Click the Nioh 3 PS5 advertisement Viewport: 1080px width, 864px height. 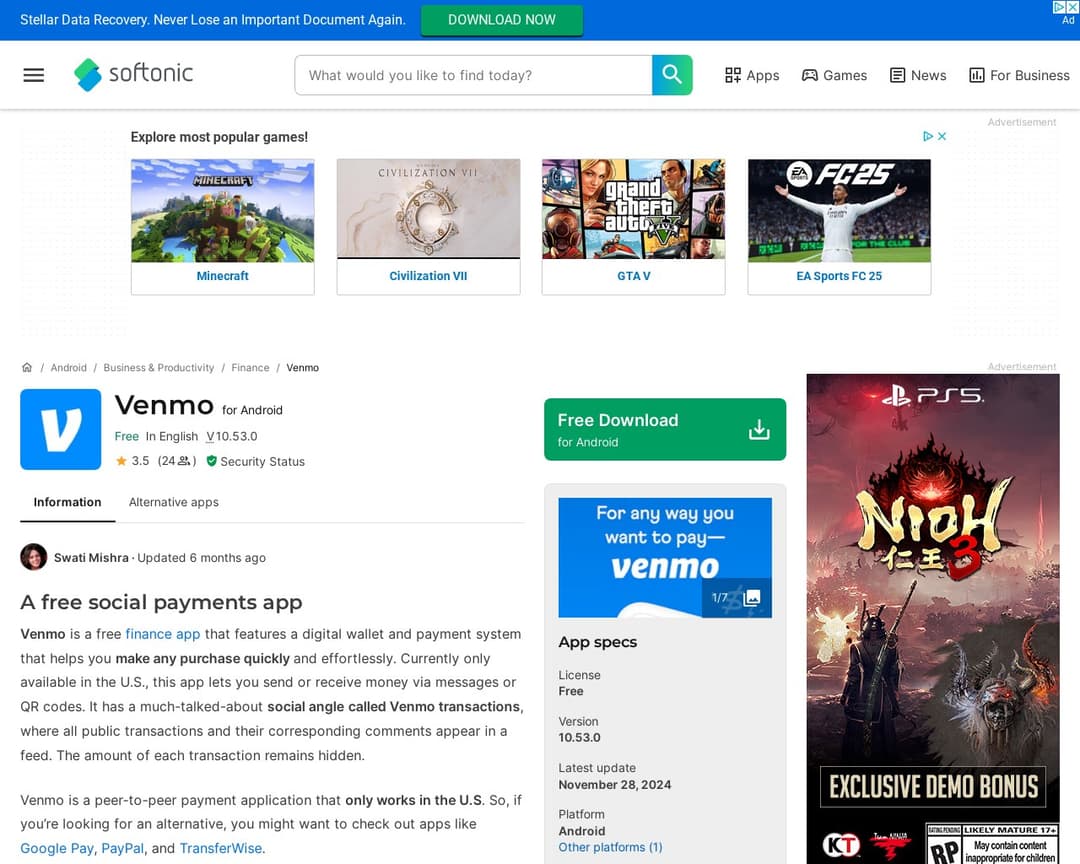coord(933,619)
